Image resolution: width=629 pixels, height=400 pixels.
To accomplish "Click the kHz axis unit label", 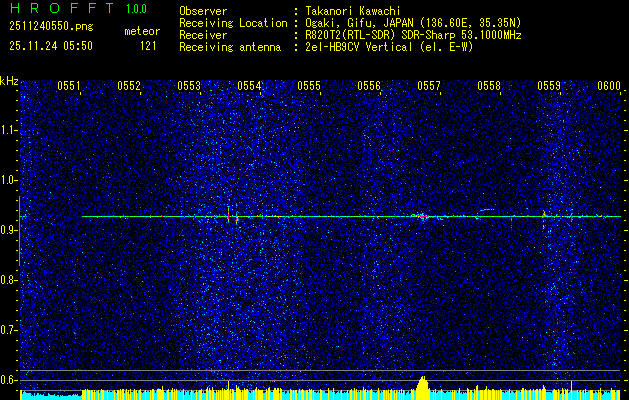I will [9, 81].
